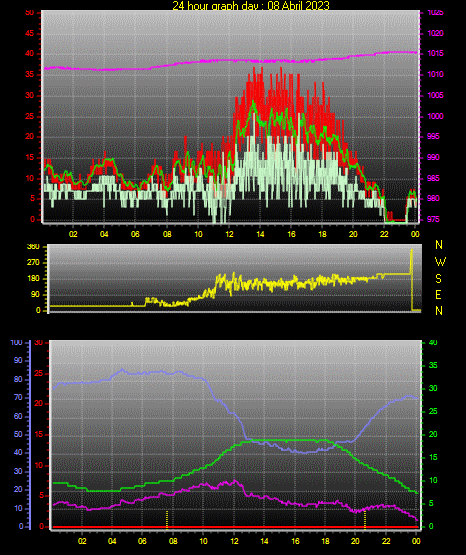Click the E compass direction label

coord(438,295)
